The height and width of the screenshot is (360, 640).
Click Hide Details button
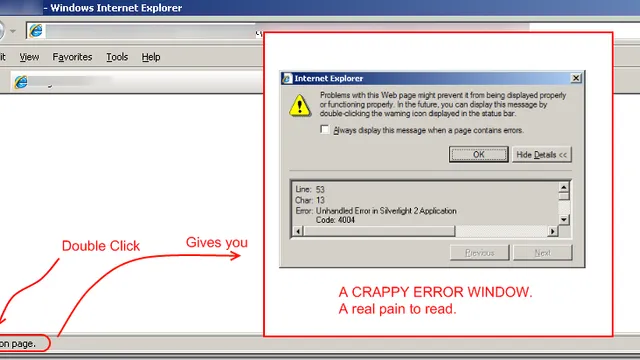[542, 155]
